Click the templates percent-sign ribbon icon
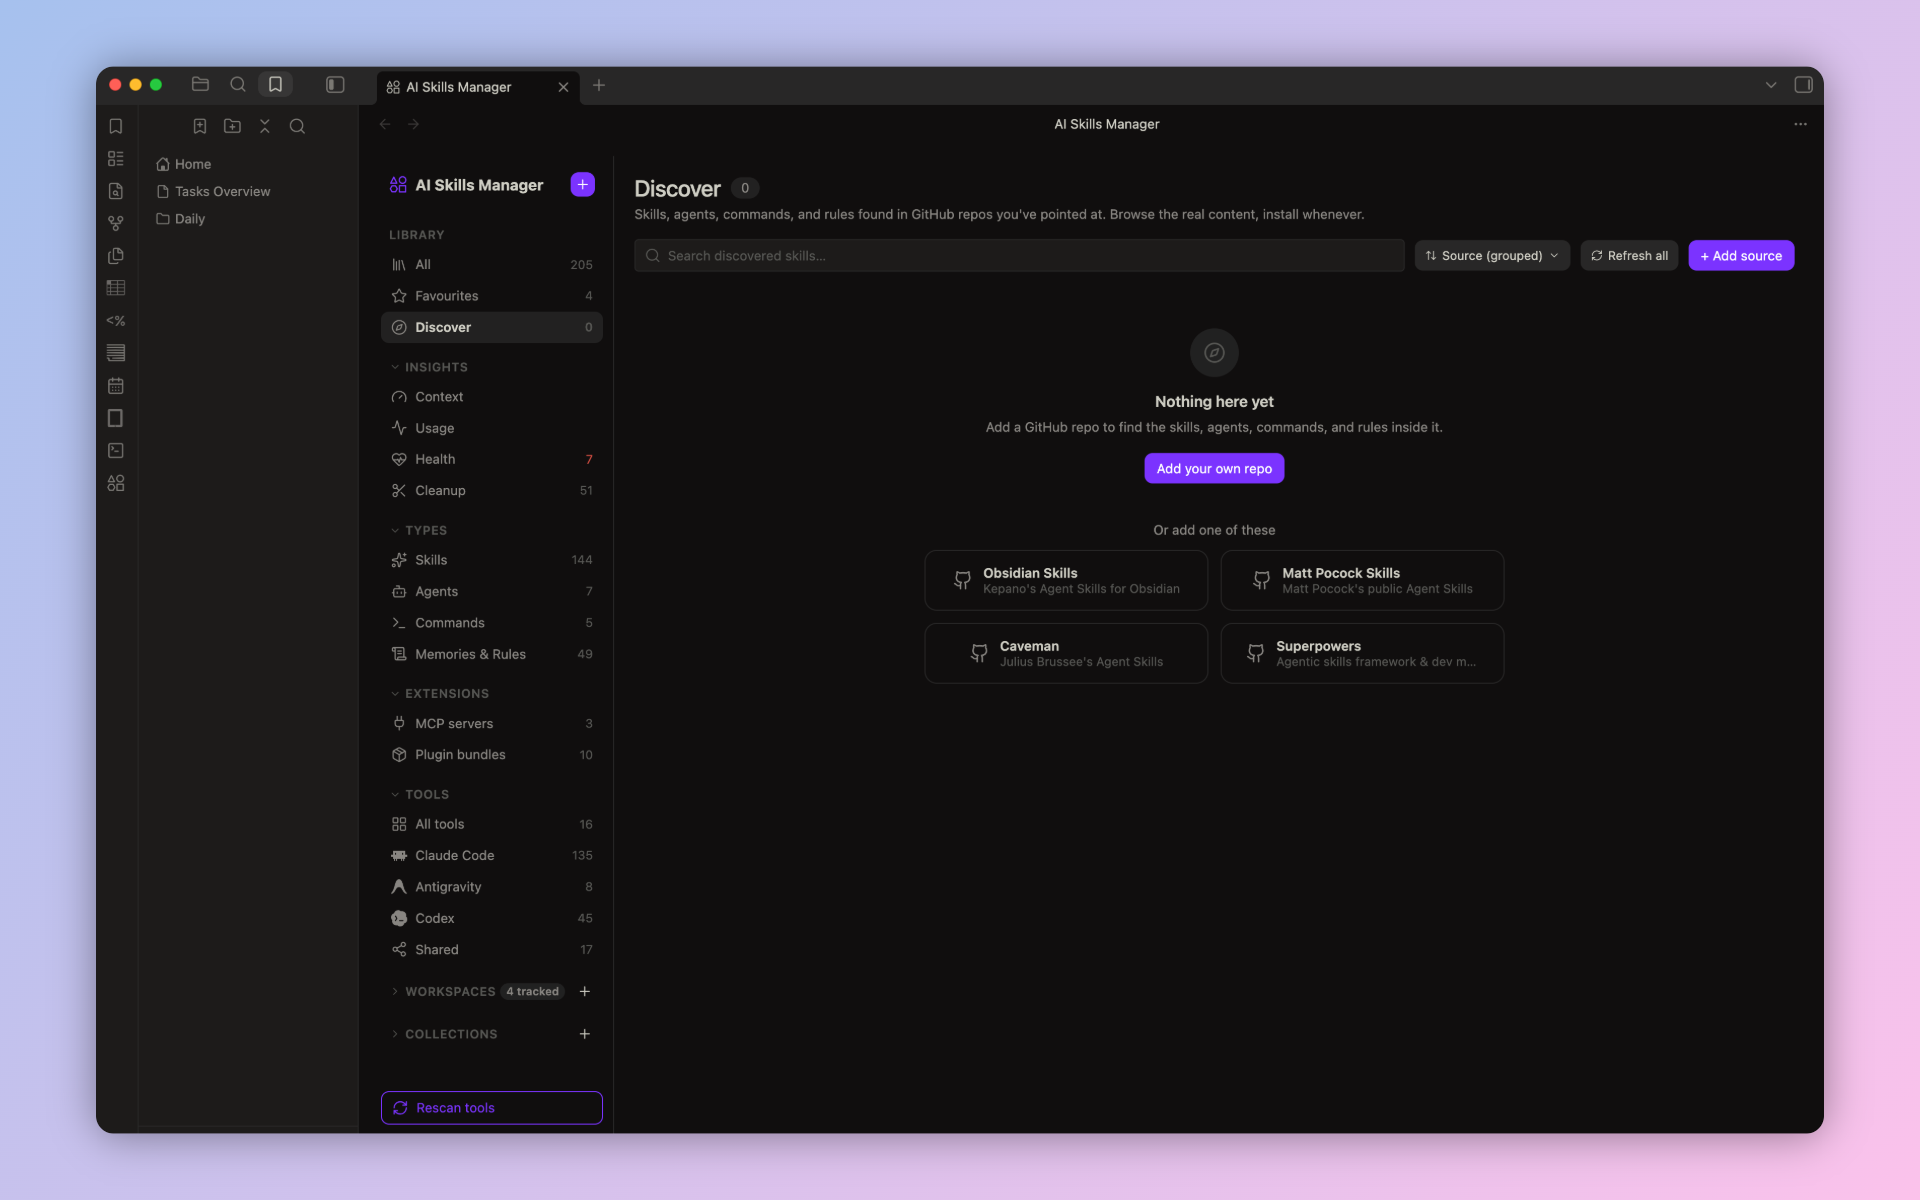The width and height of the screenshot is (1920, 1200). click(116, 321)
